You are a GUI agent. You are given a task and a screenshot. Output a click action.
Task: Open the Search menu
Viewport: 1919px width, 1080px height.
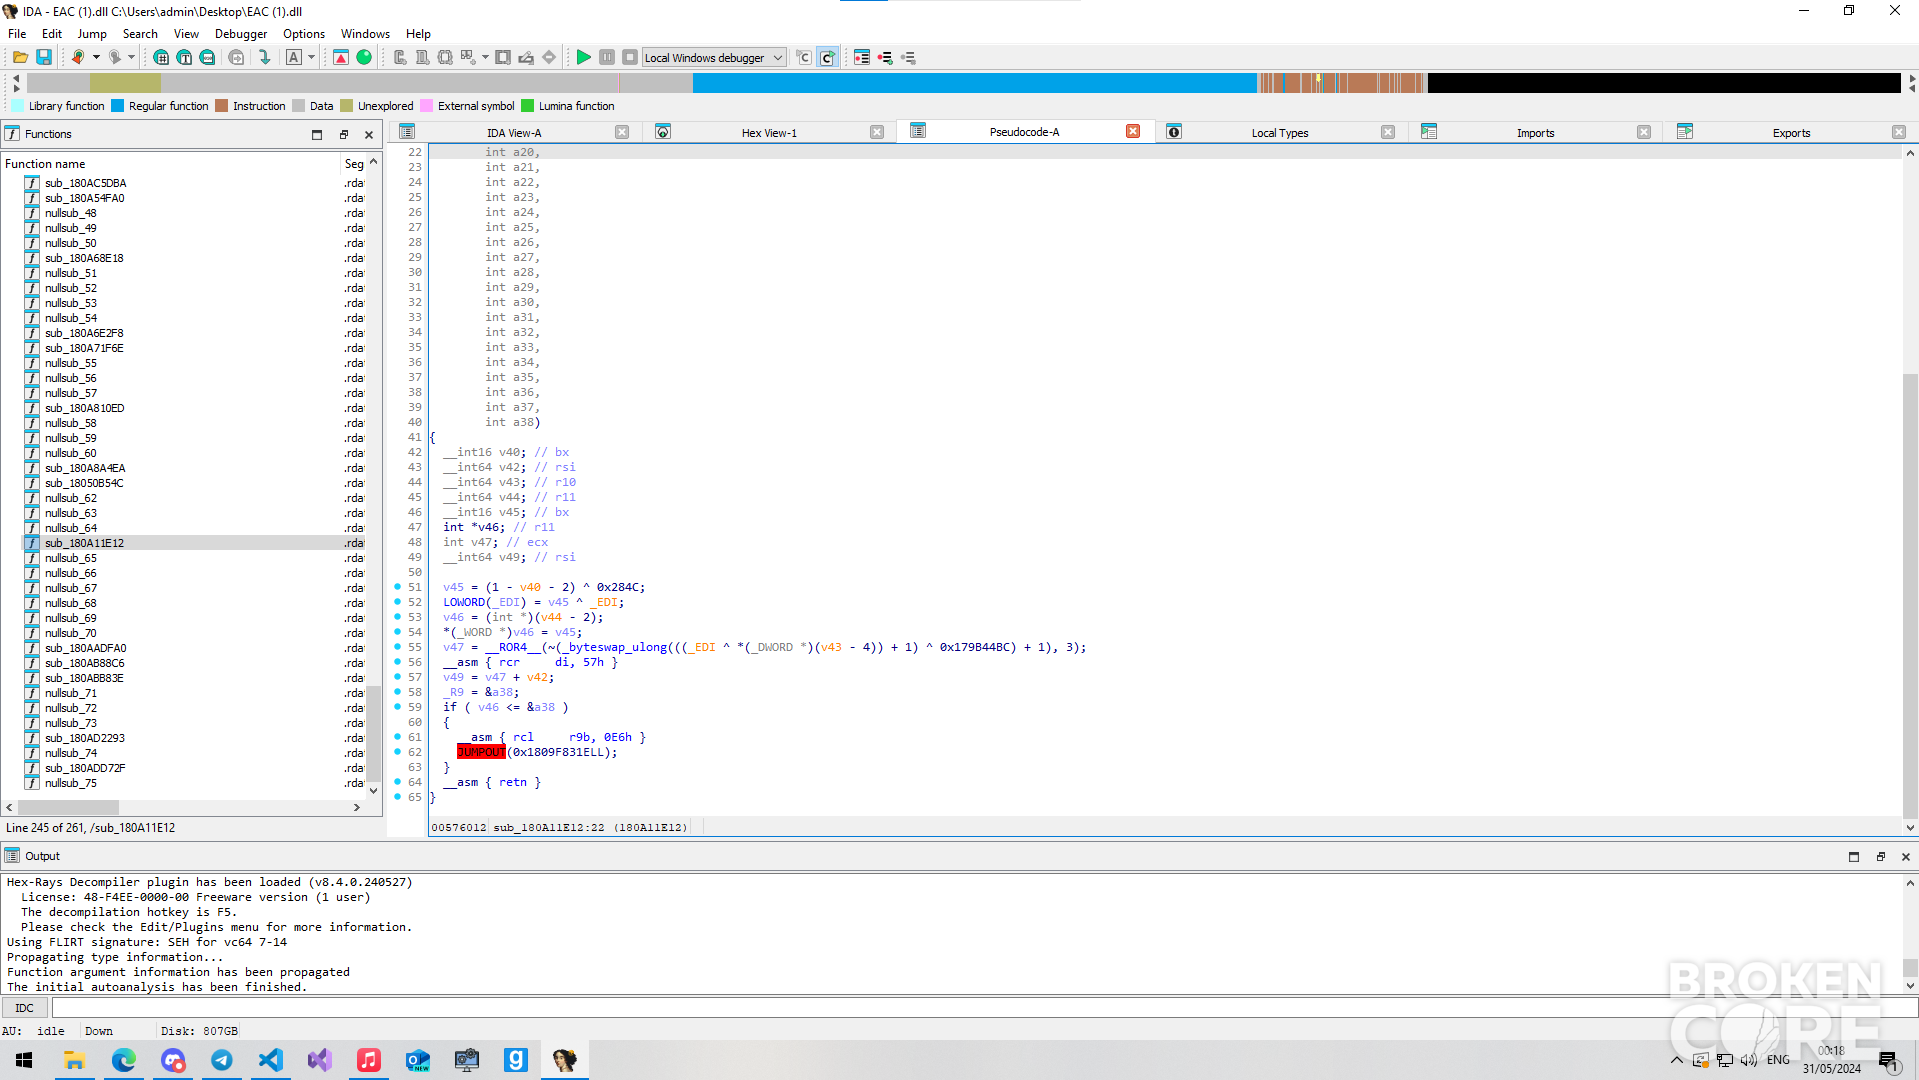pyautogui.click(x=140, y=33)
